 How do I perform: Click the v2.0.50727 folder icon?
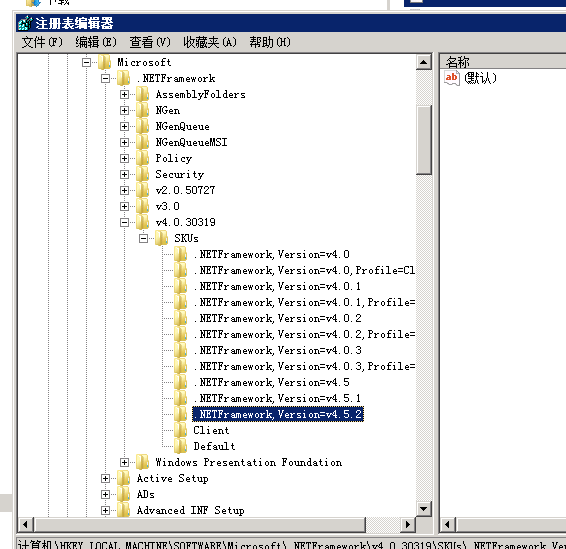(142, 190)
